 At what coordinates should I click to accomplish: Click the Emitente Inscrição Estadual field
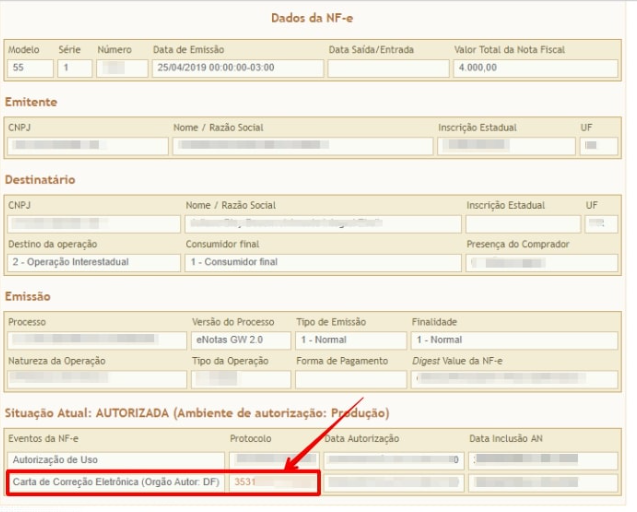[505, 146]
